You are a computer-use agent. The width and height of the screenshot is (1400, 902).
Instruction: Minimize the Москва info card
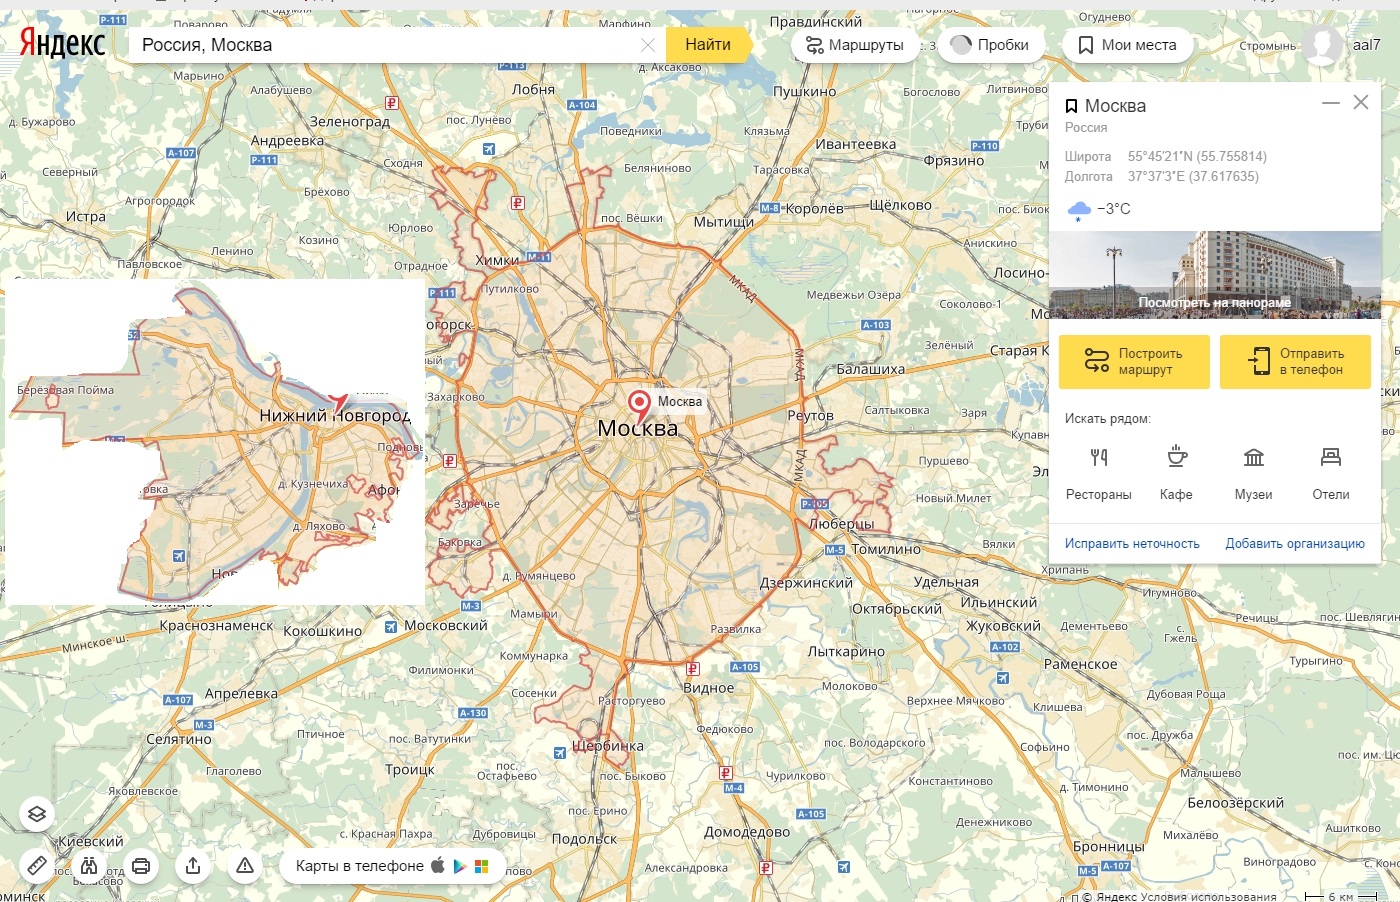point(1331,103)
